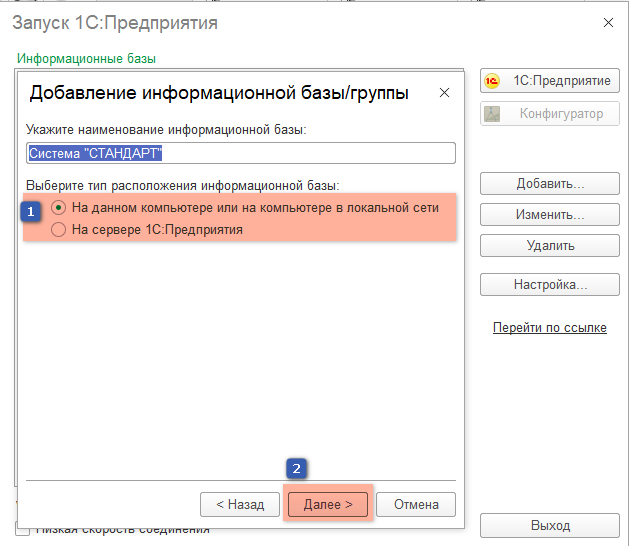Click the 'Информационные базы' heading text
Viewport: 629px width, 546px height.
coord(86,59)
